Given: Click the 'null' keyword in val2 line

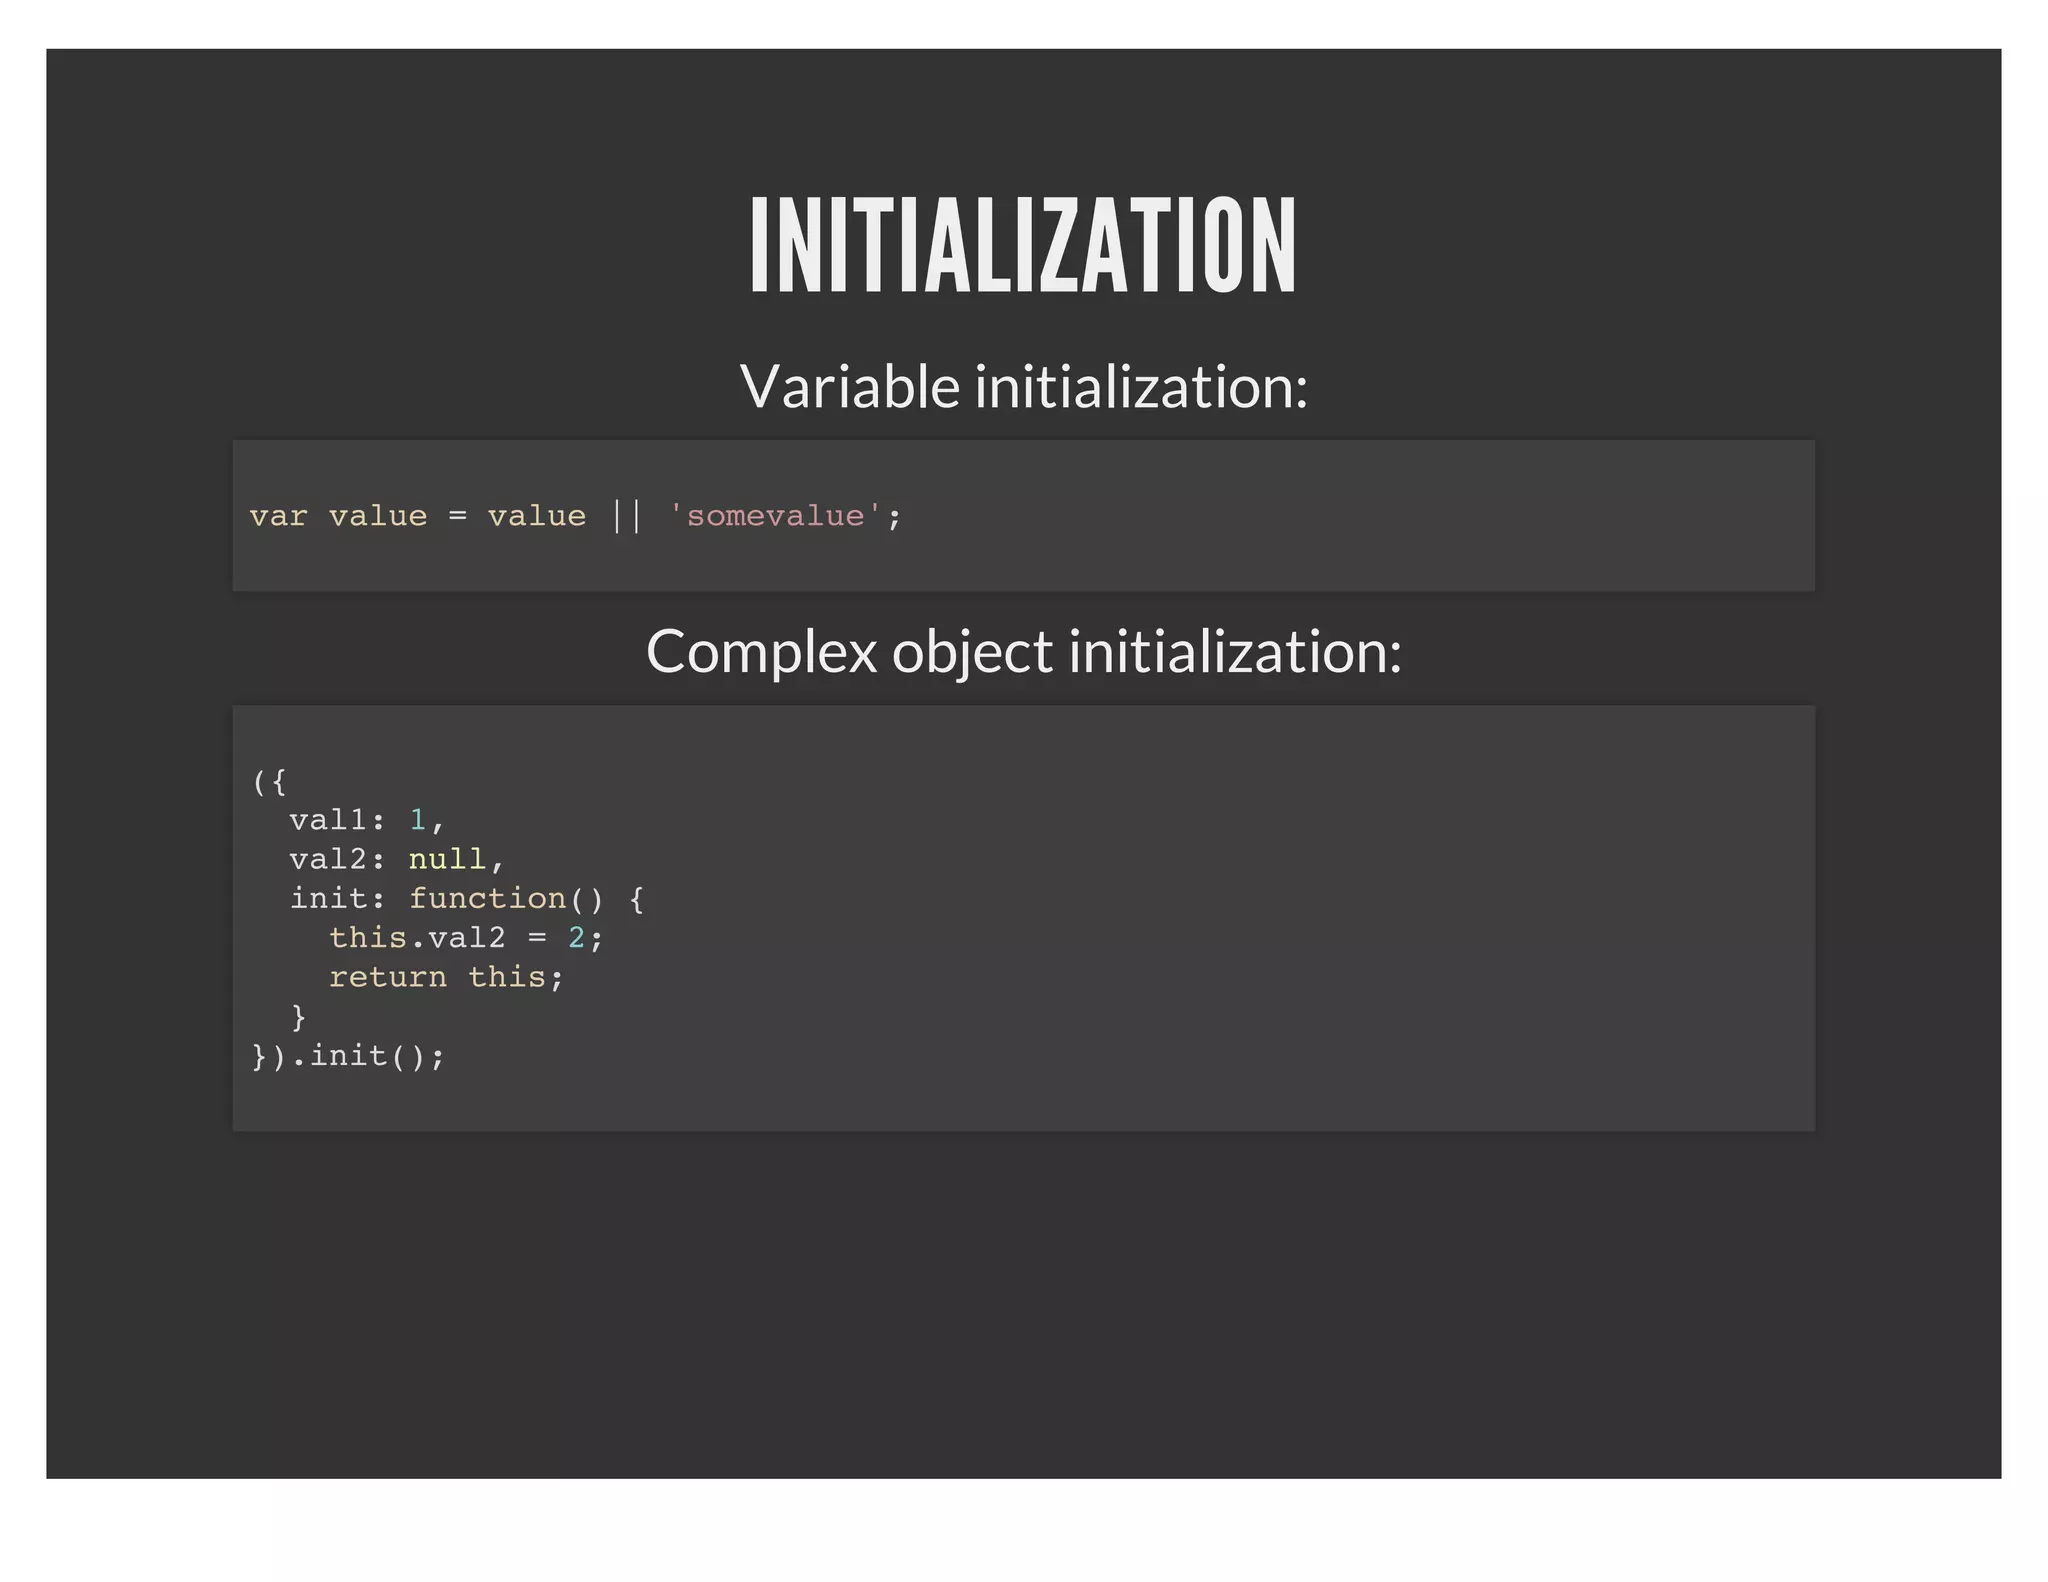Looking at the screenshot, I should (446, 860).
